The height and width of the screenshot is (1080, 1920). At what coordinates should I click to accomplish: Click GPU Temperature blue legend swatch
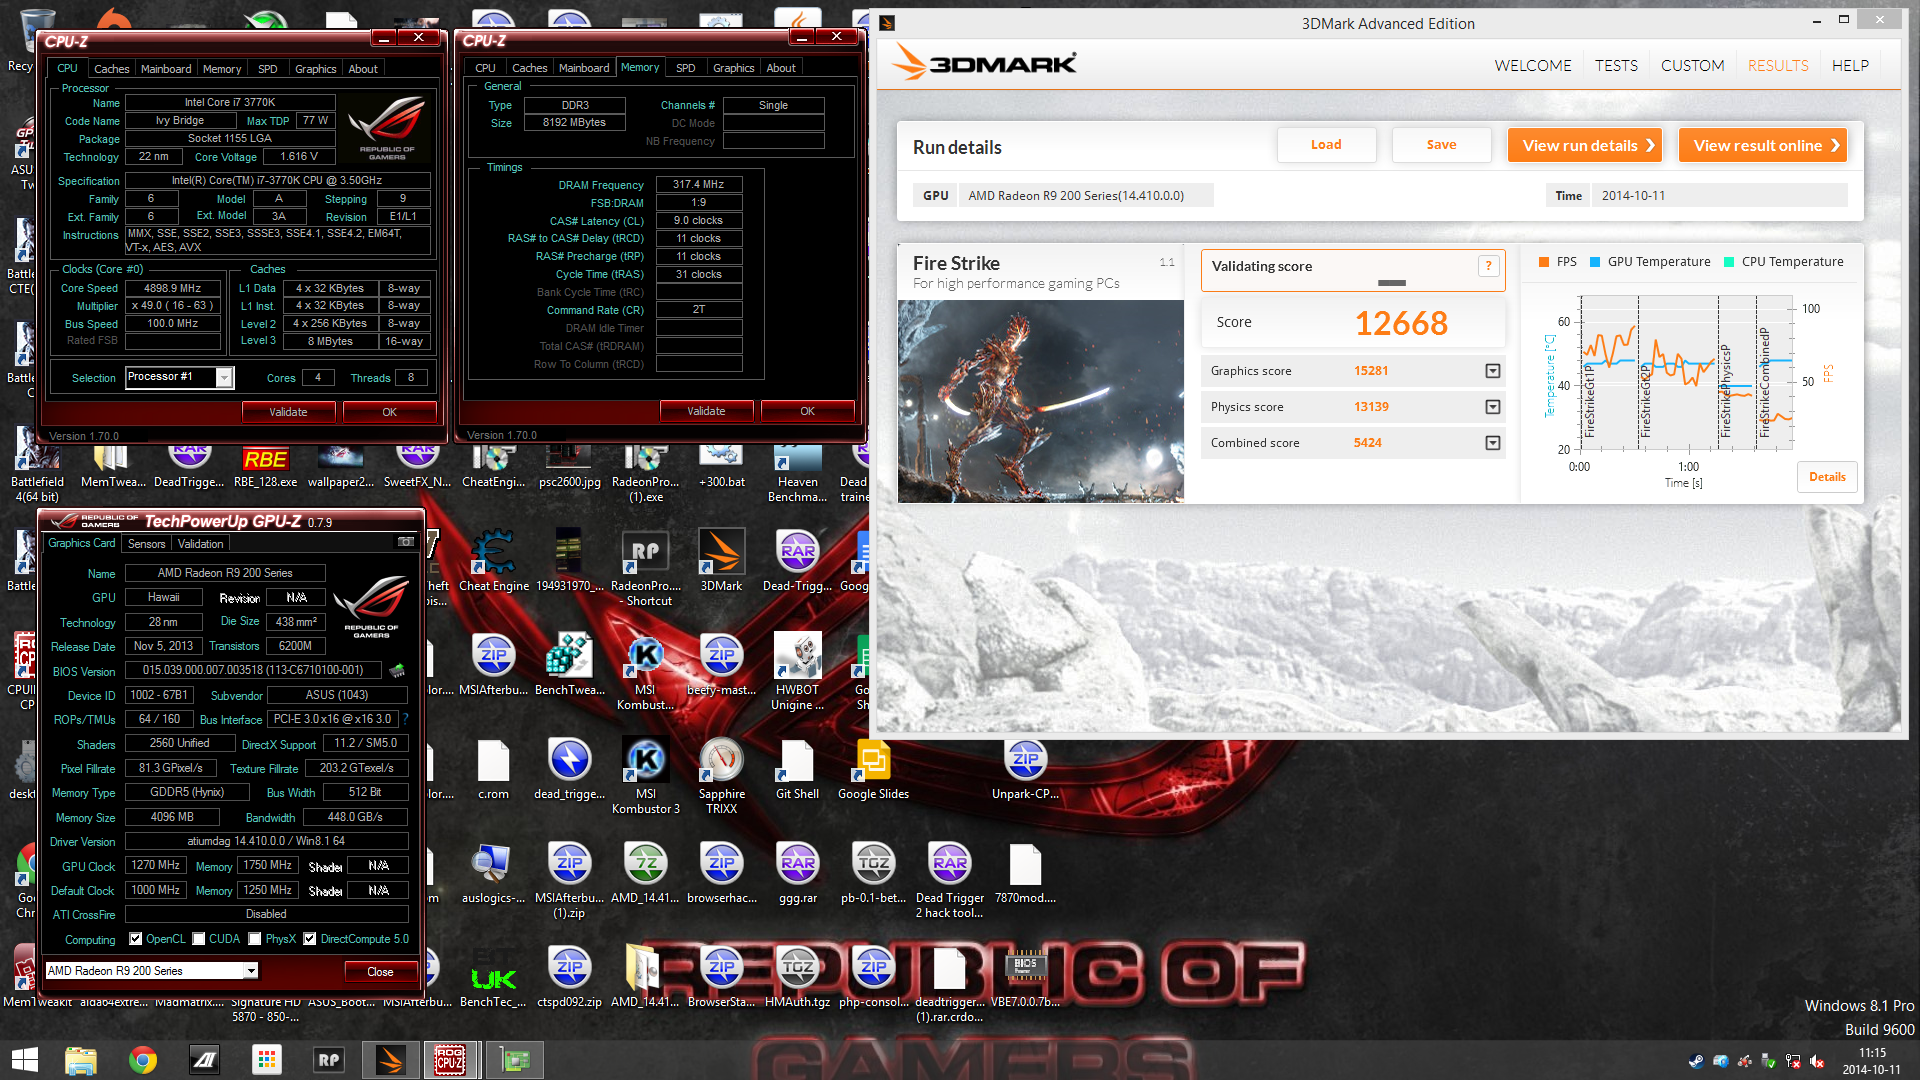(x=1595, y=262)
